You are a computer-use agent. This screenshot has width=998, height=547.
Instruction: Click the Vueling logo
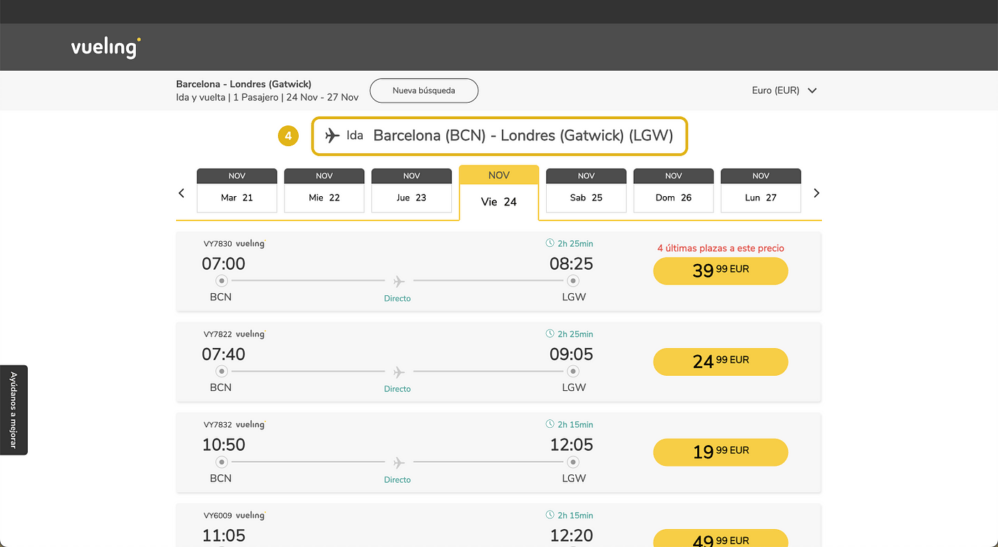(x=106, y=48)
